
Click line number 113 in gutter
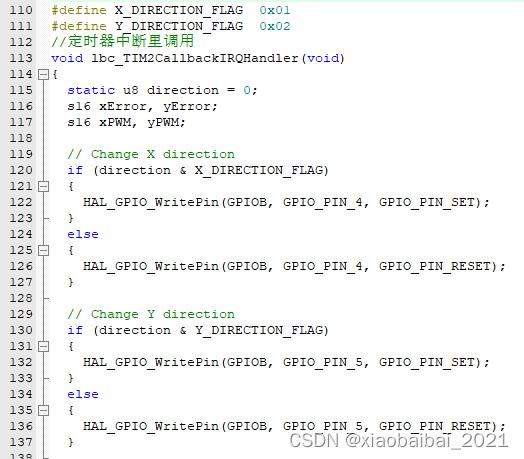click(x=21, y=58)
